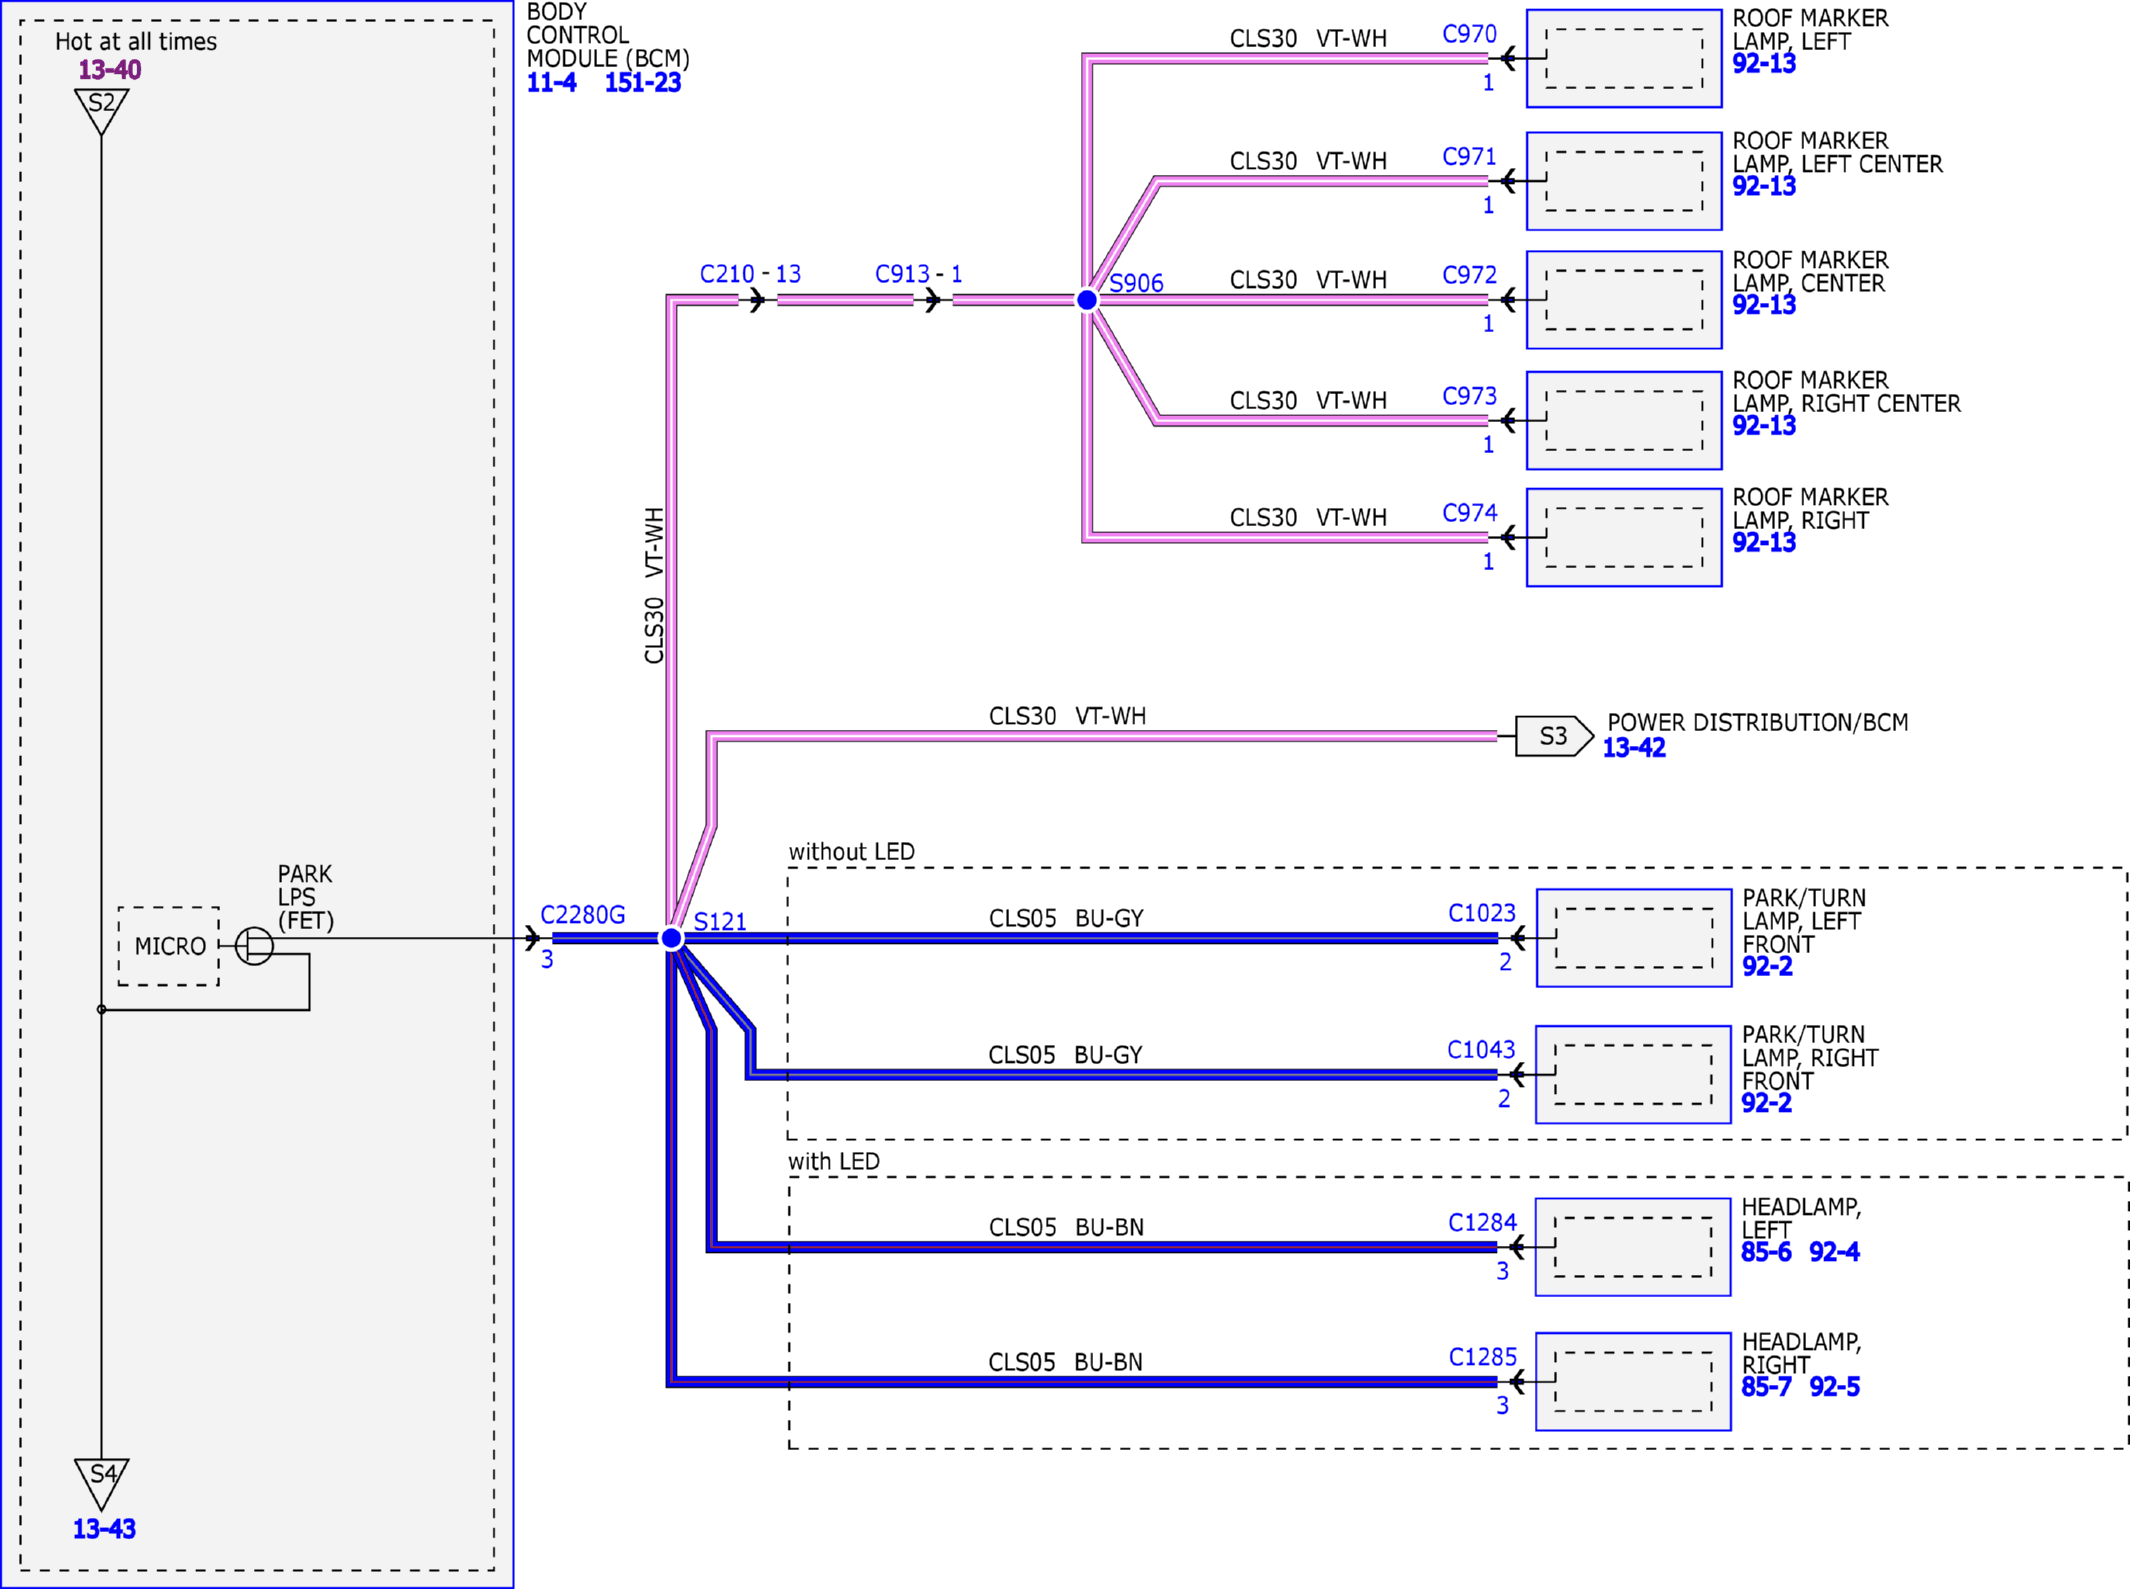This screenshot has width=2130, height=1589.
Task: Click connector label C974
Action: coord(1469,513)
